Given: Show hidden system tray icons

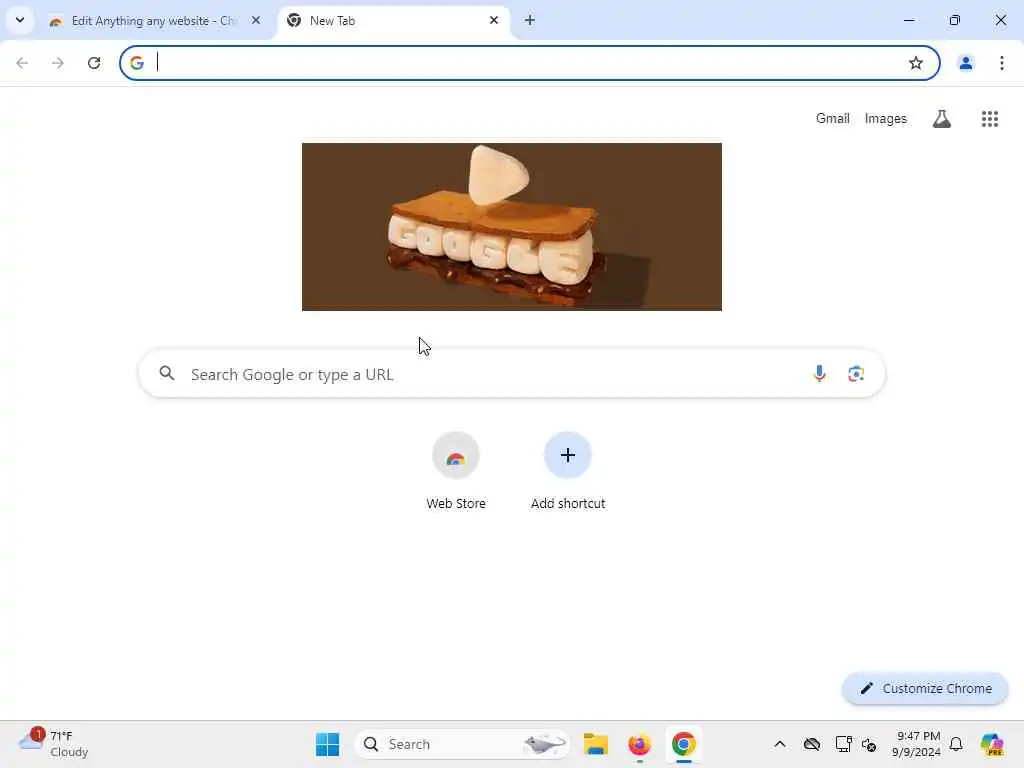Looking at the screenshot, I should [780, 744].
